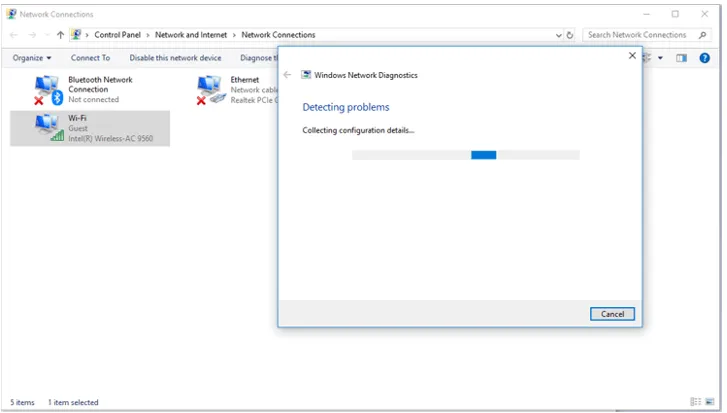Viewport: 727px width, 413px height.
Task: Navigate forward in Network Connections window
Action: [x=32, y=35]
